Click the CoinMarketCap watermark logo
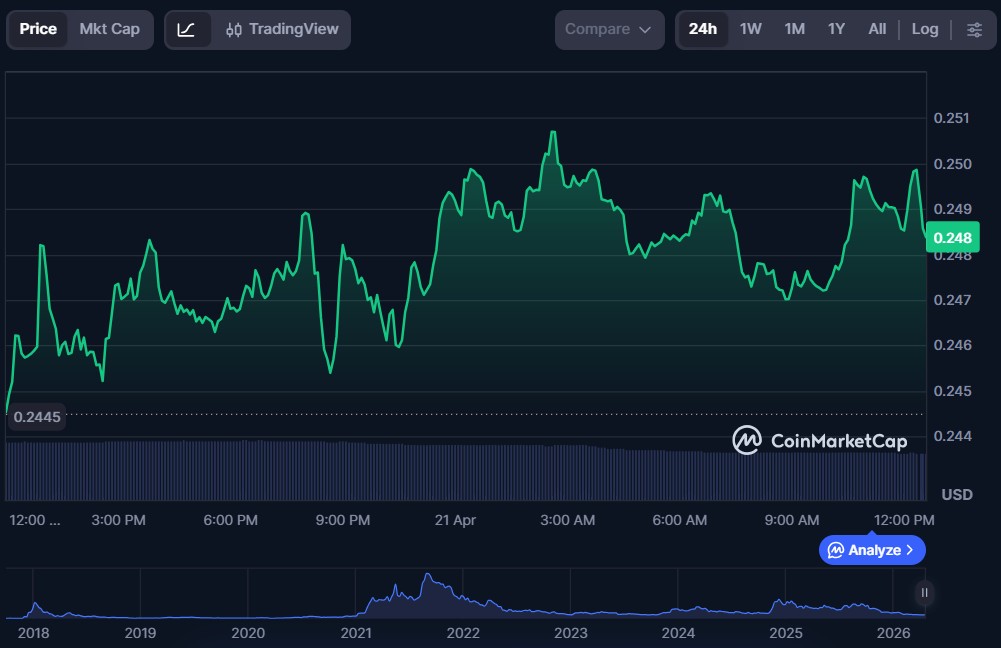The width and height of the screenshot is (1001, 648). click(x=819, y=440)
